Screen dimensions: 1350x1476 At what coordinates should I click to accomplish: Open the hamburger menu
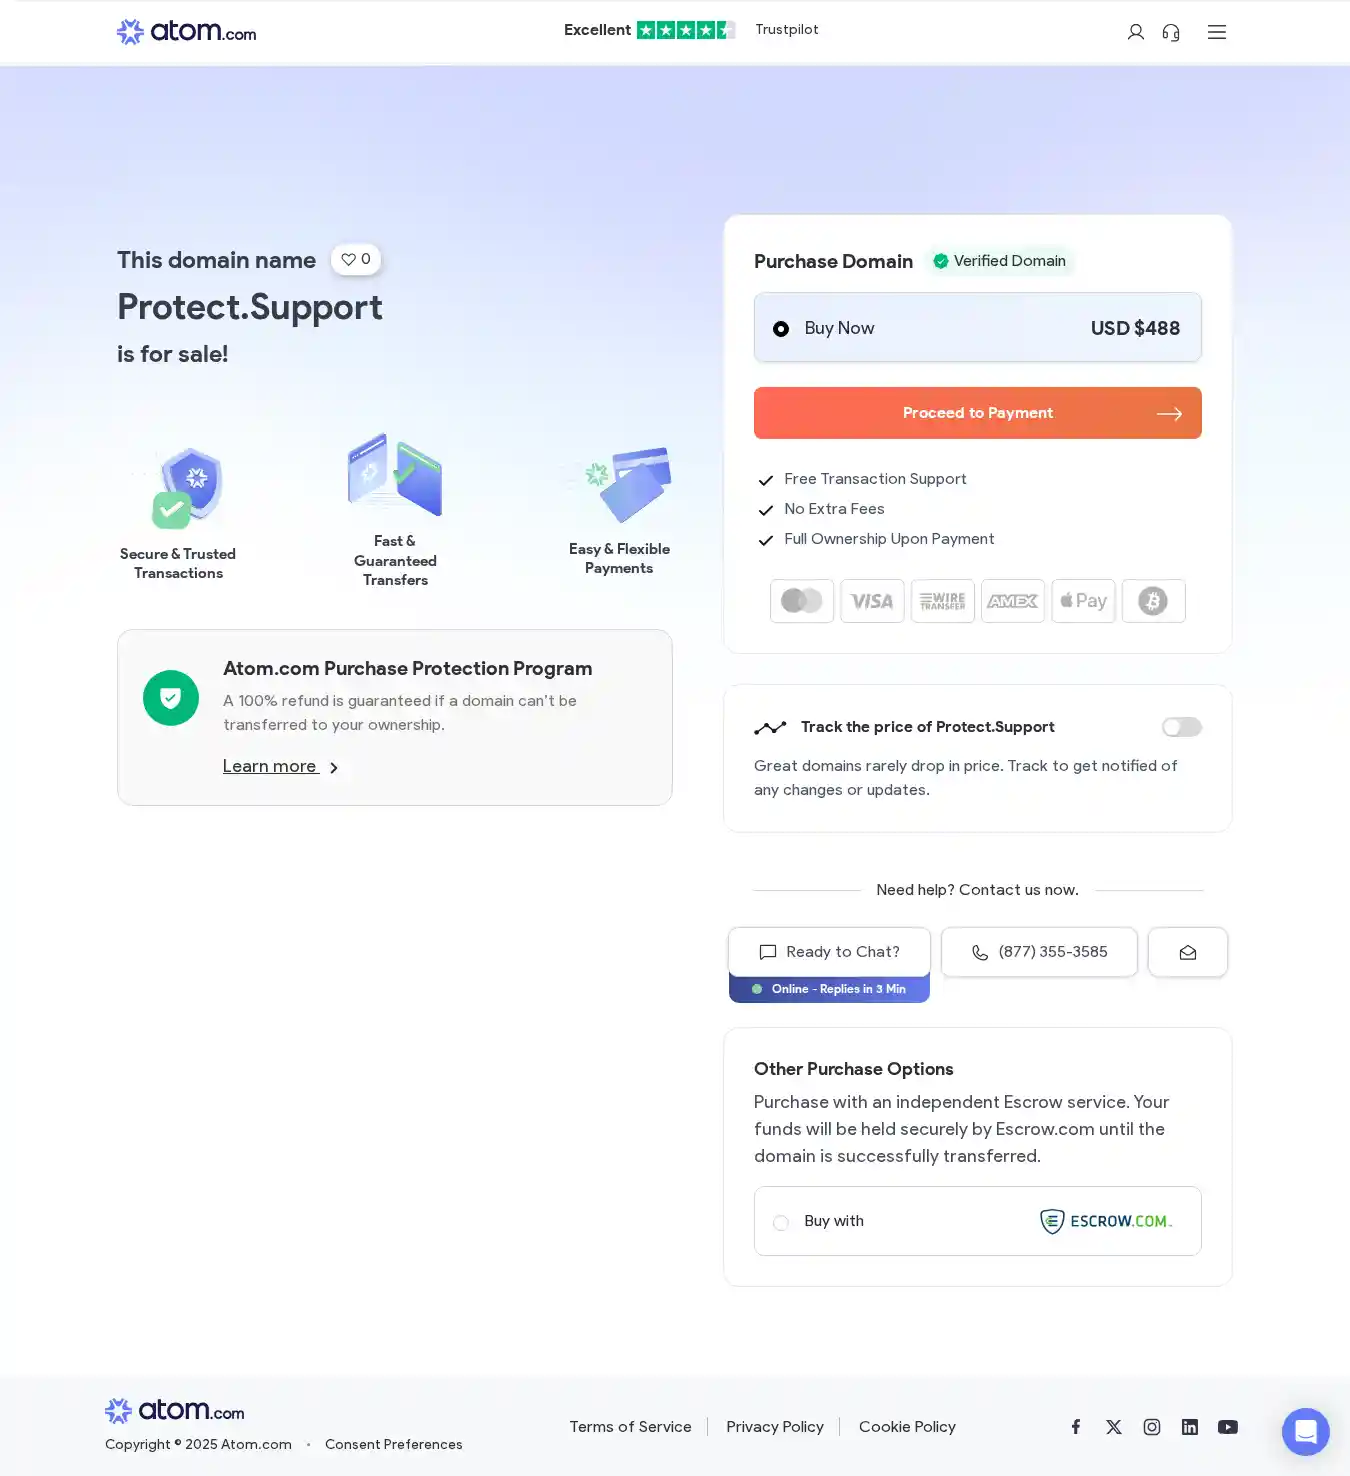[x=1216, y=32]
